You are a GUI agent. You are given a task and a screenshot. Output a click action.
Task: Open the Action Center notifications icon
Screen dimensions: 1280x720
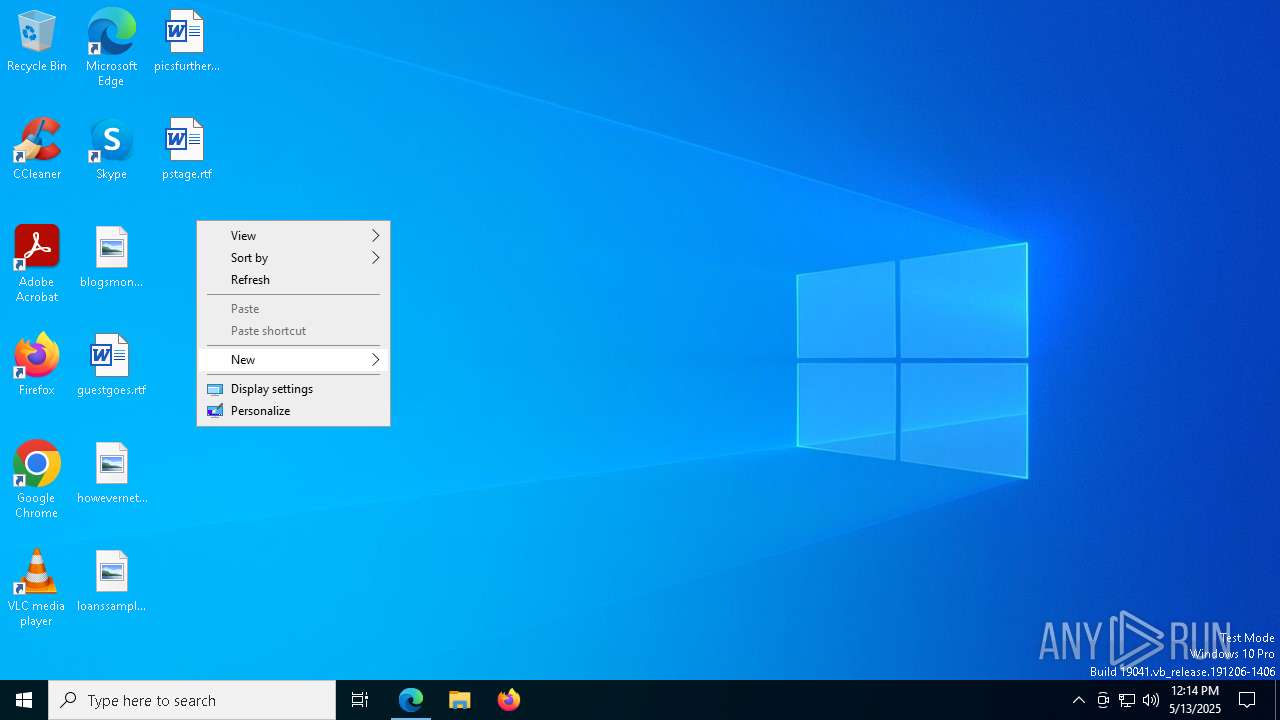[1247, 700]
